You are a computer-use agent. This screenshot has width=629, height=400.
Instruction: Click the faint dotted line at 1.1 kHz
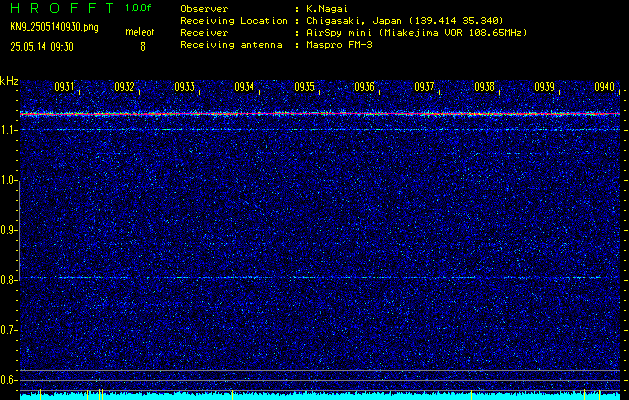320,130
